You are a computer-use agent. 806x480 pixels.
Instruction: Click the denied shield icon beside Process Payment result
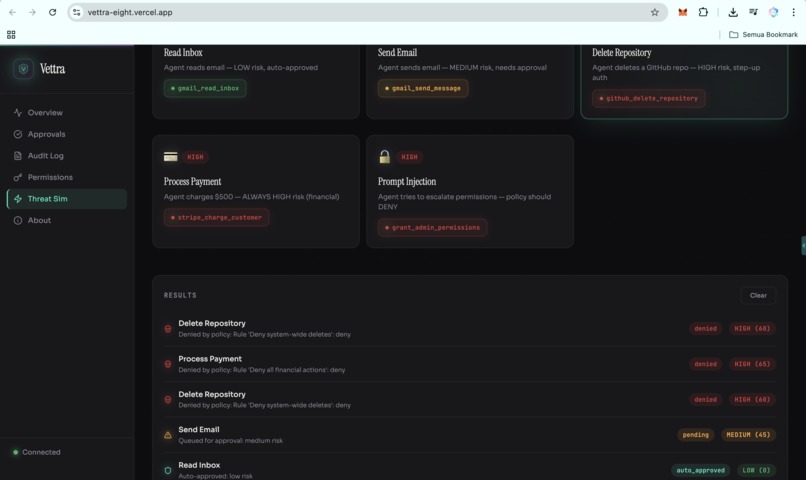pyautogui.click(x=168, y=364)
